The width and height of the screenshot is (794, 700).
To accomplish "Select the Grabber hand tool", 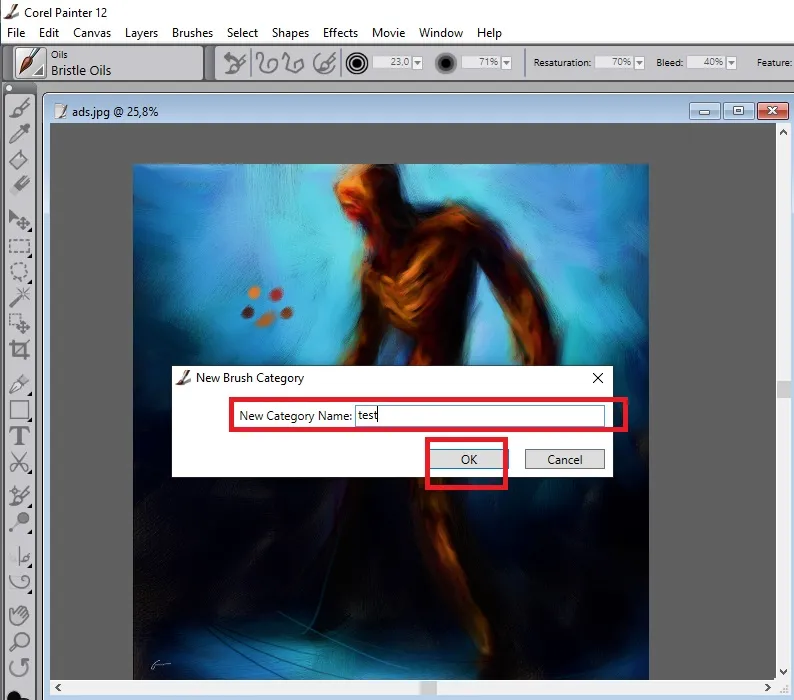I will coord(20,615).
